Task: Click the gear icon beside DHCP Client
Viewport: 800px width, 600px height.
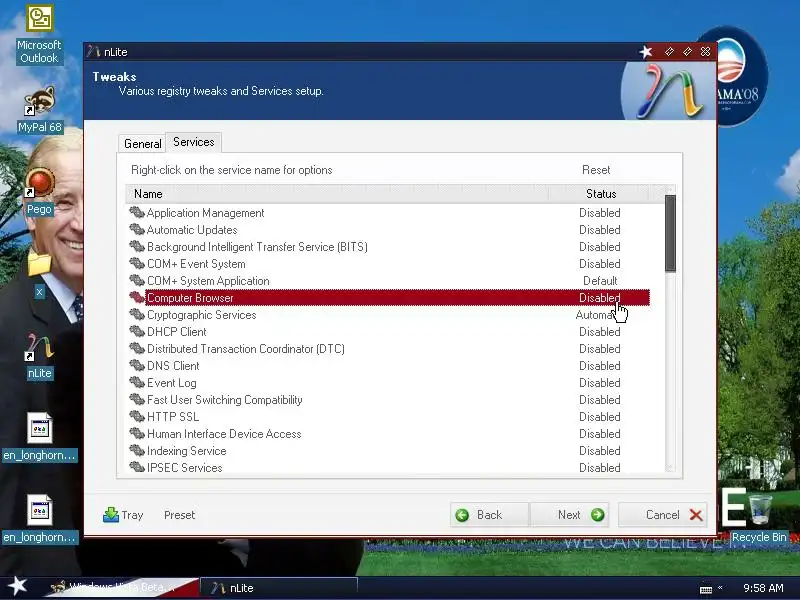Action: 137,331
